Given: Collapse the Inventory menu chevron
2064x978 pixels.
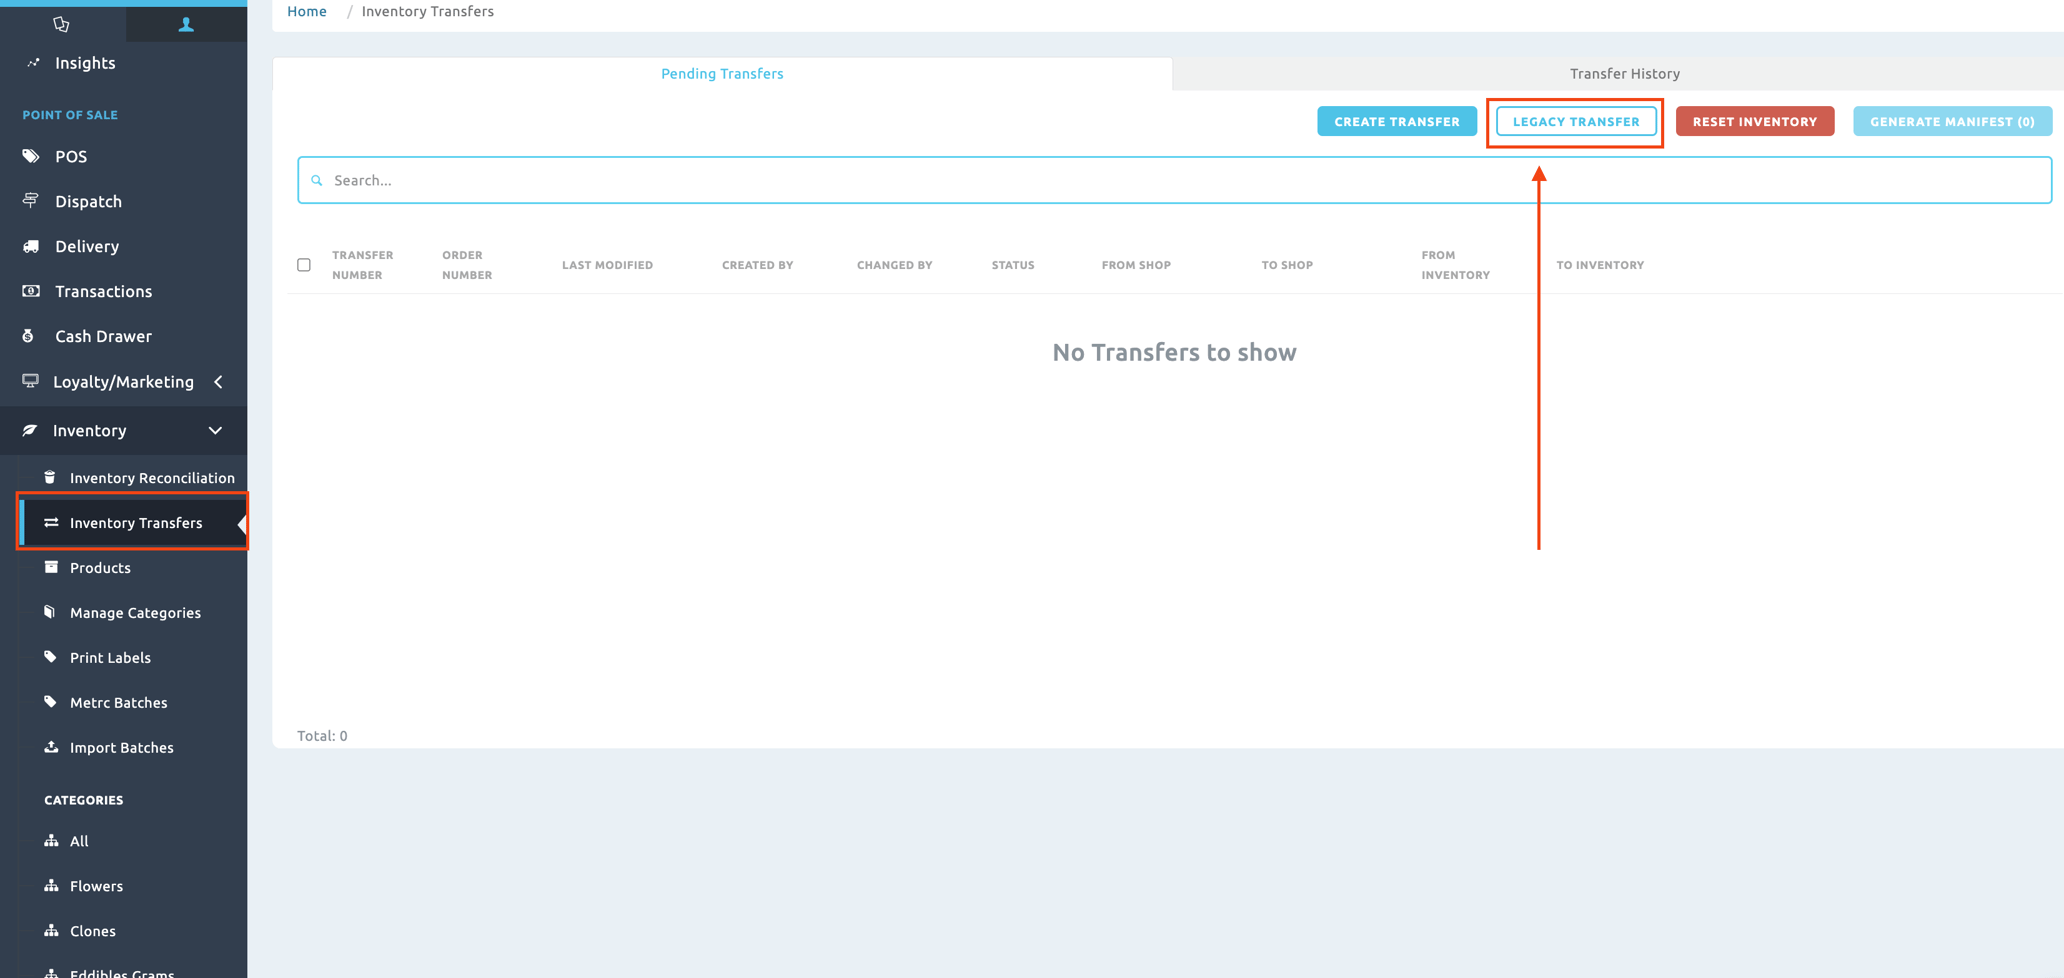Looking at the screenshot, I should click(215, 430).
